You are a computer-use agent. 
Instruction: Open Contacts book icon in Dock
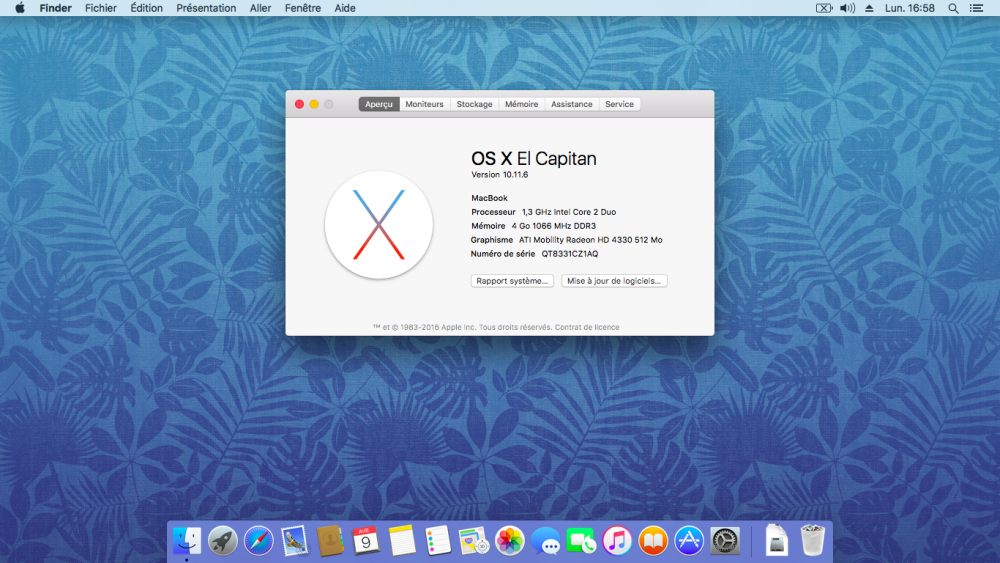tap(330, 541)
